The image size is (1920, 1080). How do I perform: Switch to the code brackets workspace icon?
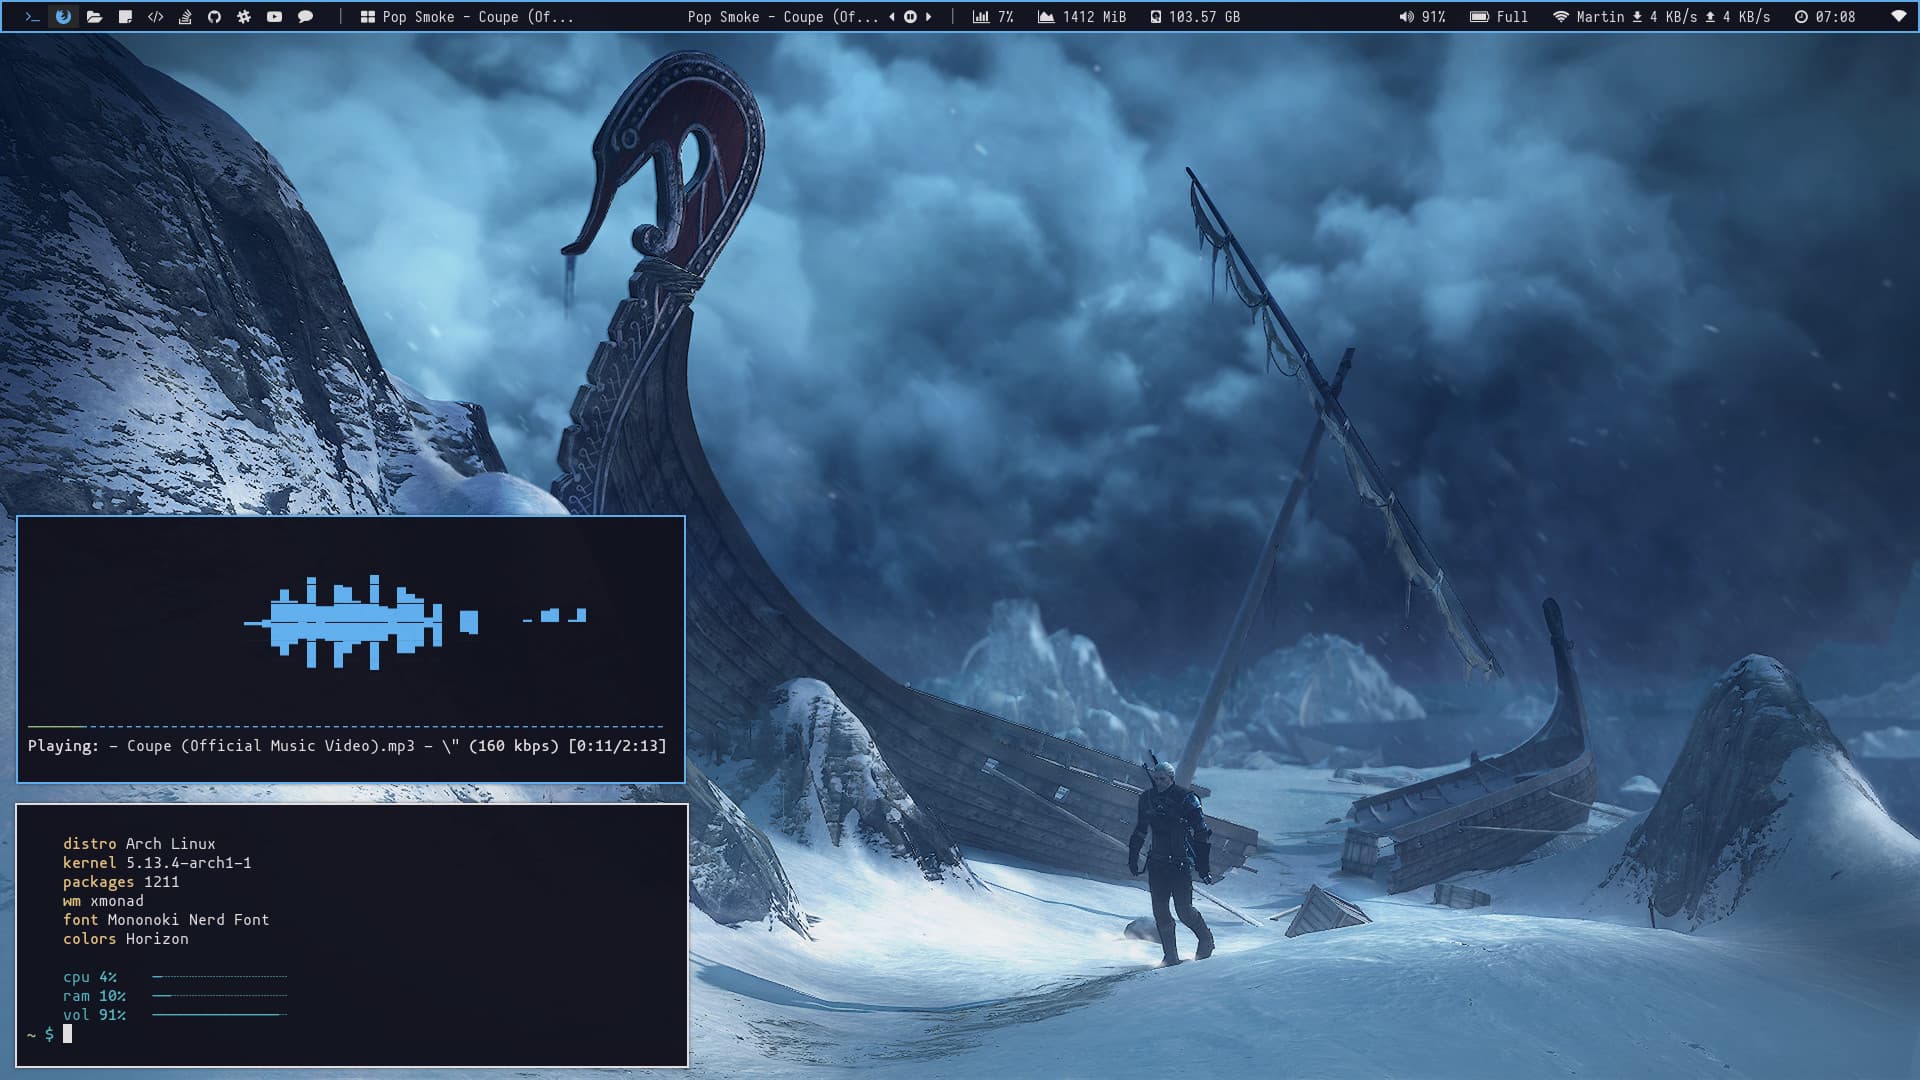[155, 17]
